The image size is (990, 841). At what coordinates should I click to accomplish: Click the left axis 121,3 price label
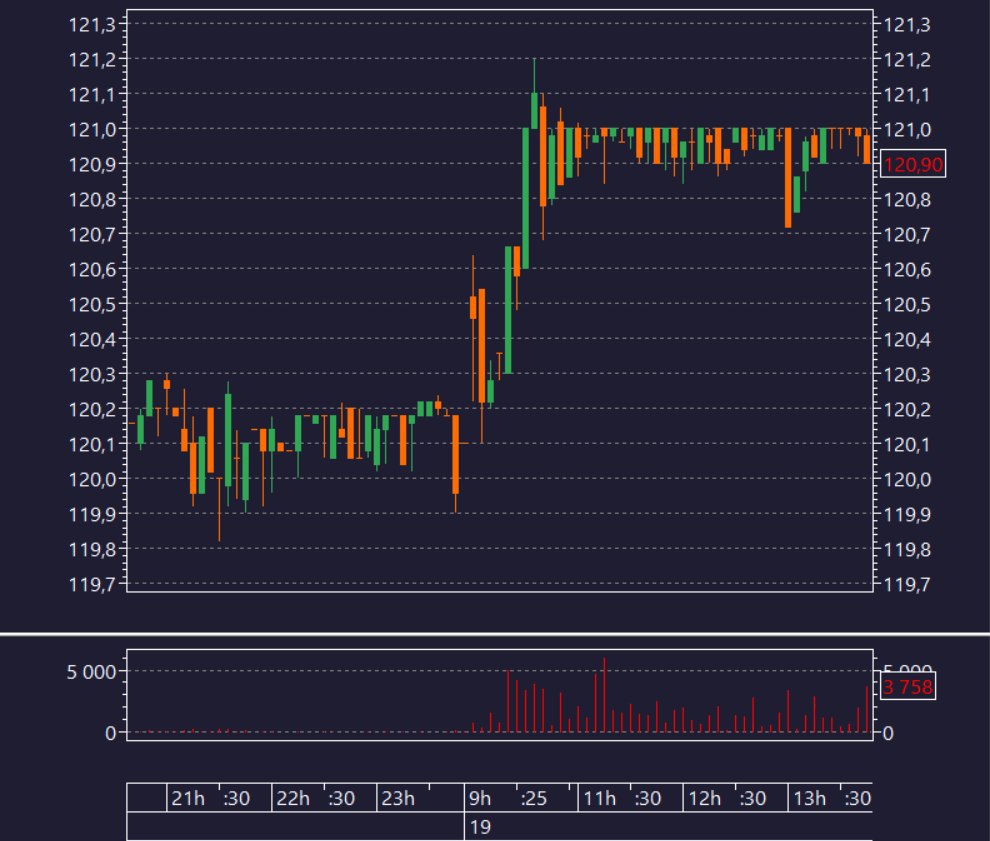click(92, 25)
